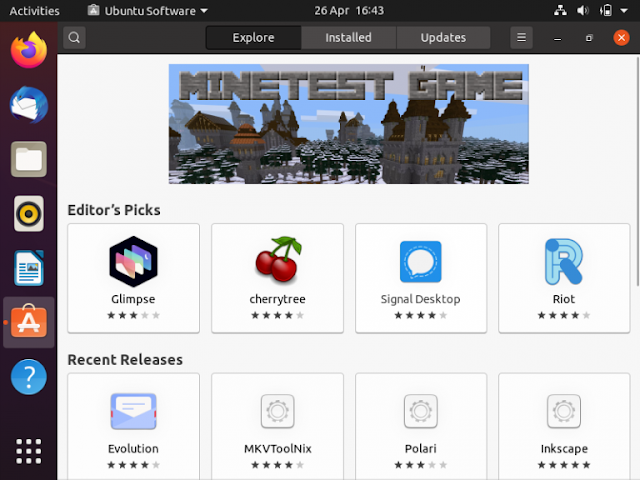Click the Signal Desktop label text
The image size is (640, 480).
[x=420, y=299]
